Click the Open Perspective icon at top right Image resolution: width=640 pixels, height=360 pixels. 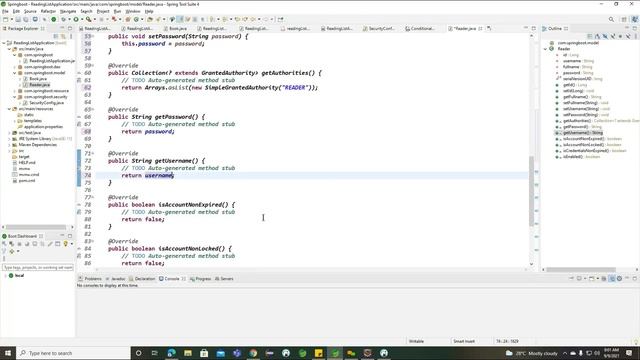[624, 19]
